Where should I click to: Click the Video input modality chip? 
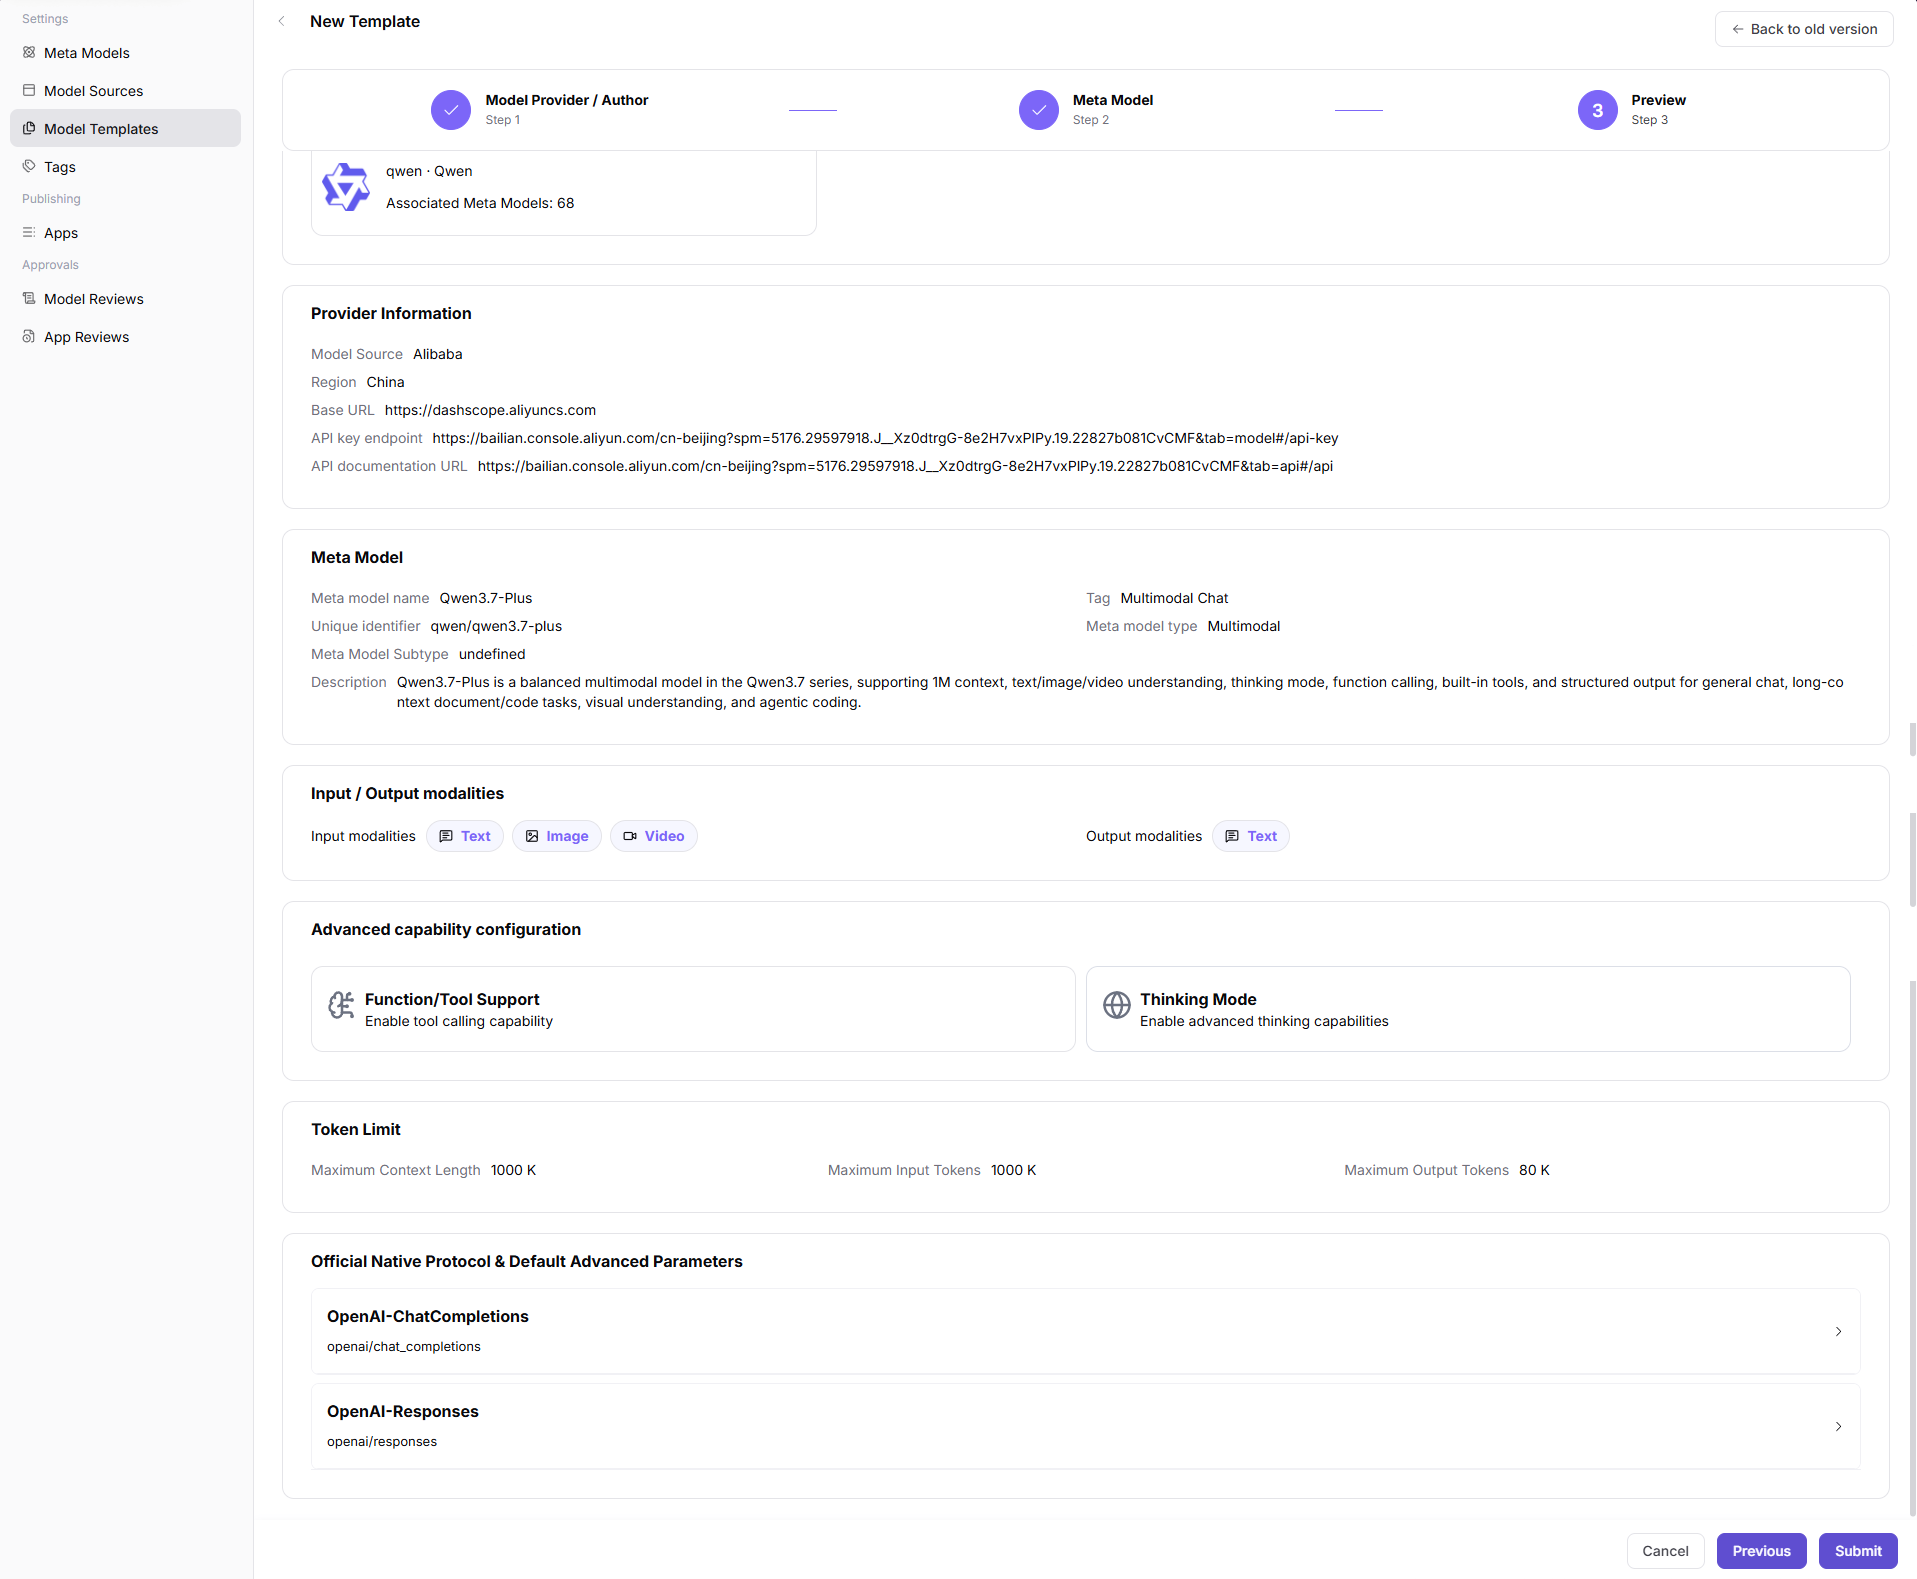pyautogui.click(x=654, y=836)
